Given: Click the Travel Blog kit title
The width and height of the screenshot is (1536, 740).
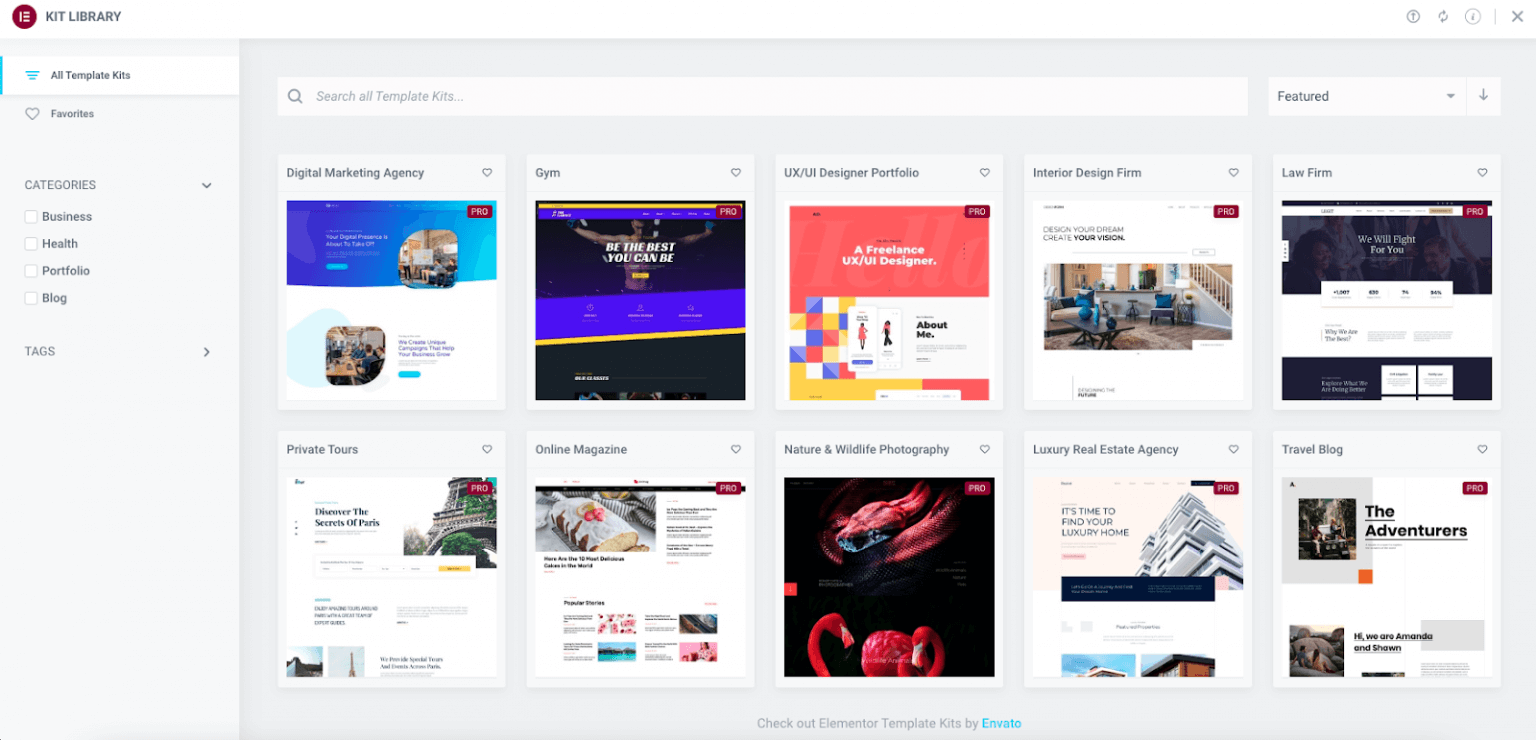Looking at the screenshot, I should click(1312, 450).
